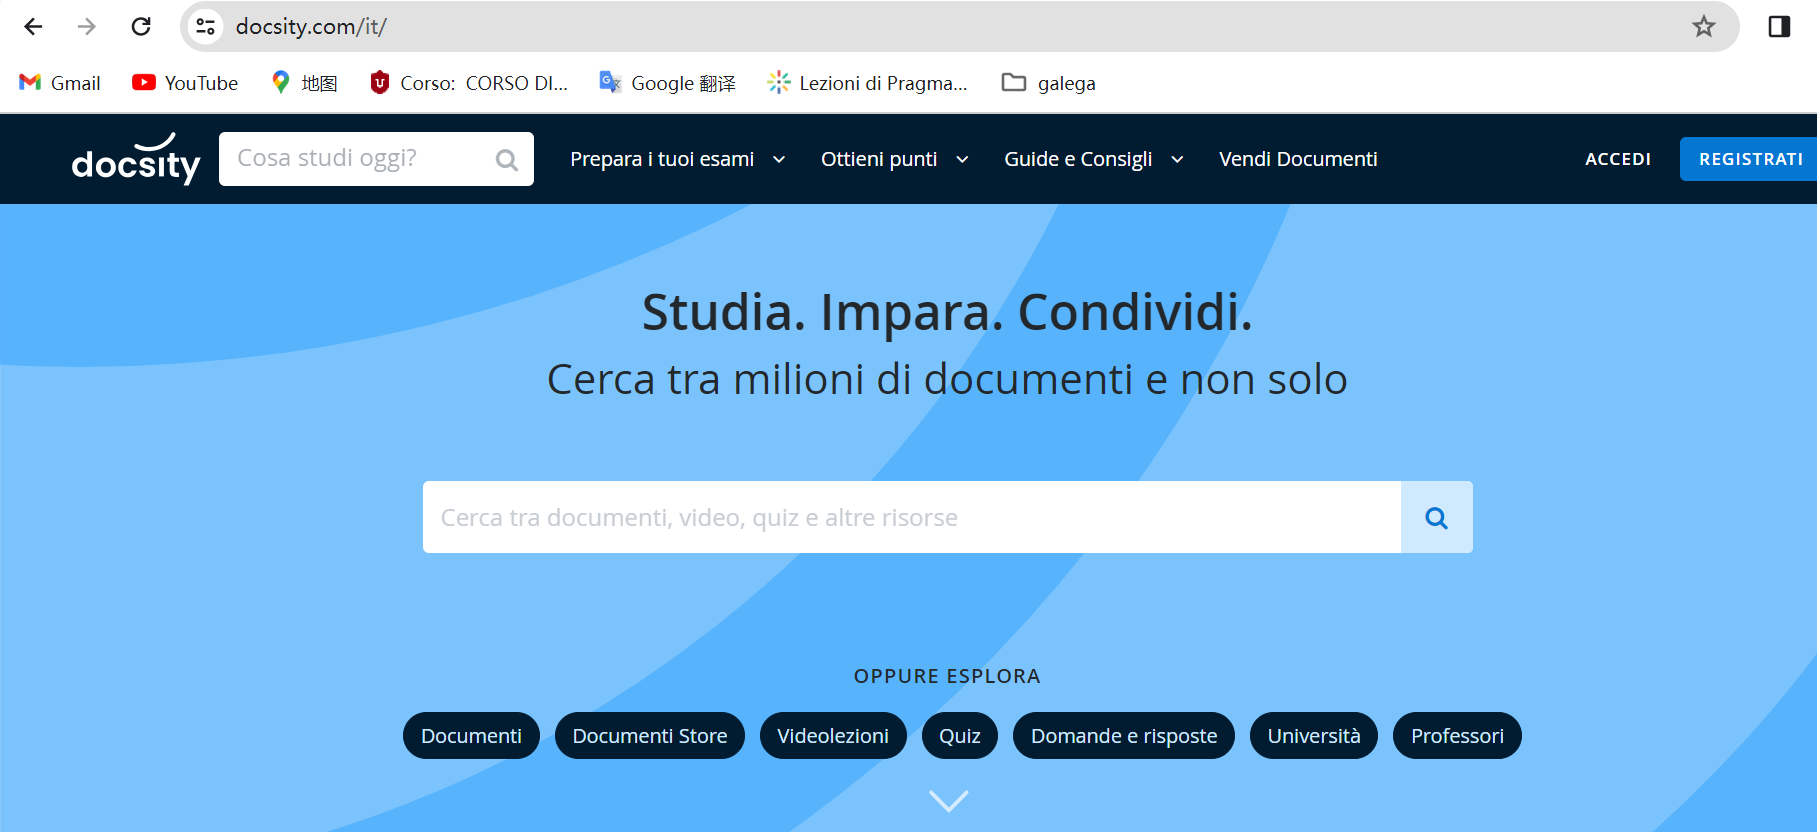Open the galega bookmarks folder
Viewport: 1817px width, 832px height.
[1048, 83]
